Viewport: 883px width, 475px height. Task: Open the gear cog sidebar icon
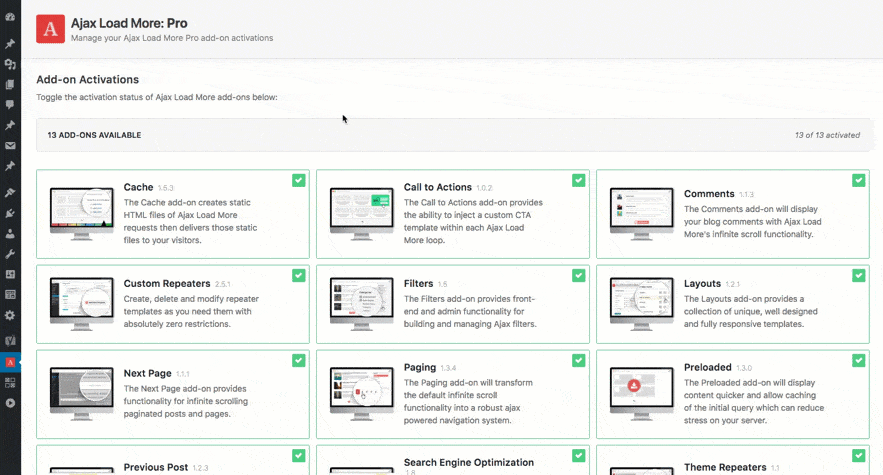pyautogui.click(x=10, y=316)
